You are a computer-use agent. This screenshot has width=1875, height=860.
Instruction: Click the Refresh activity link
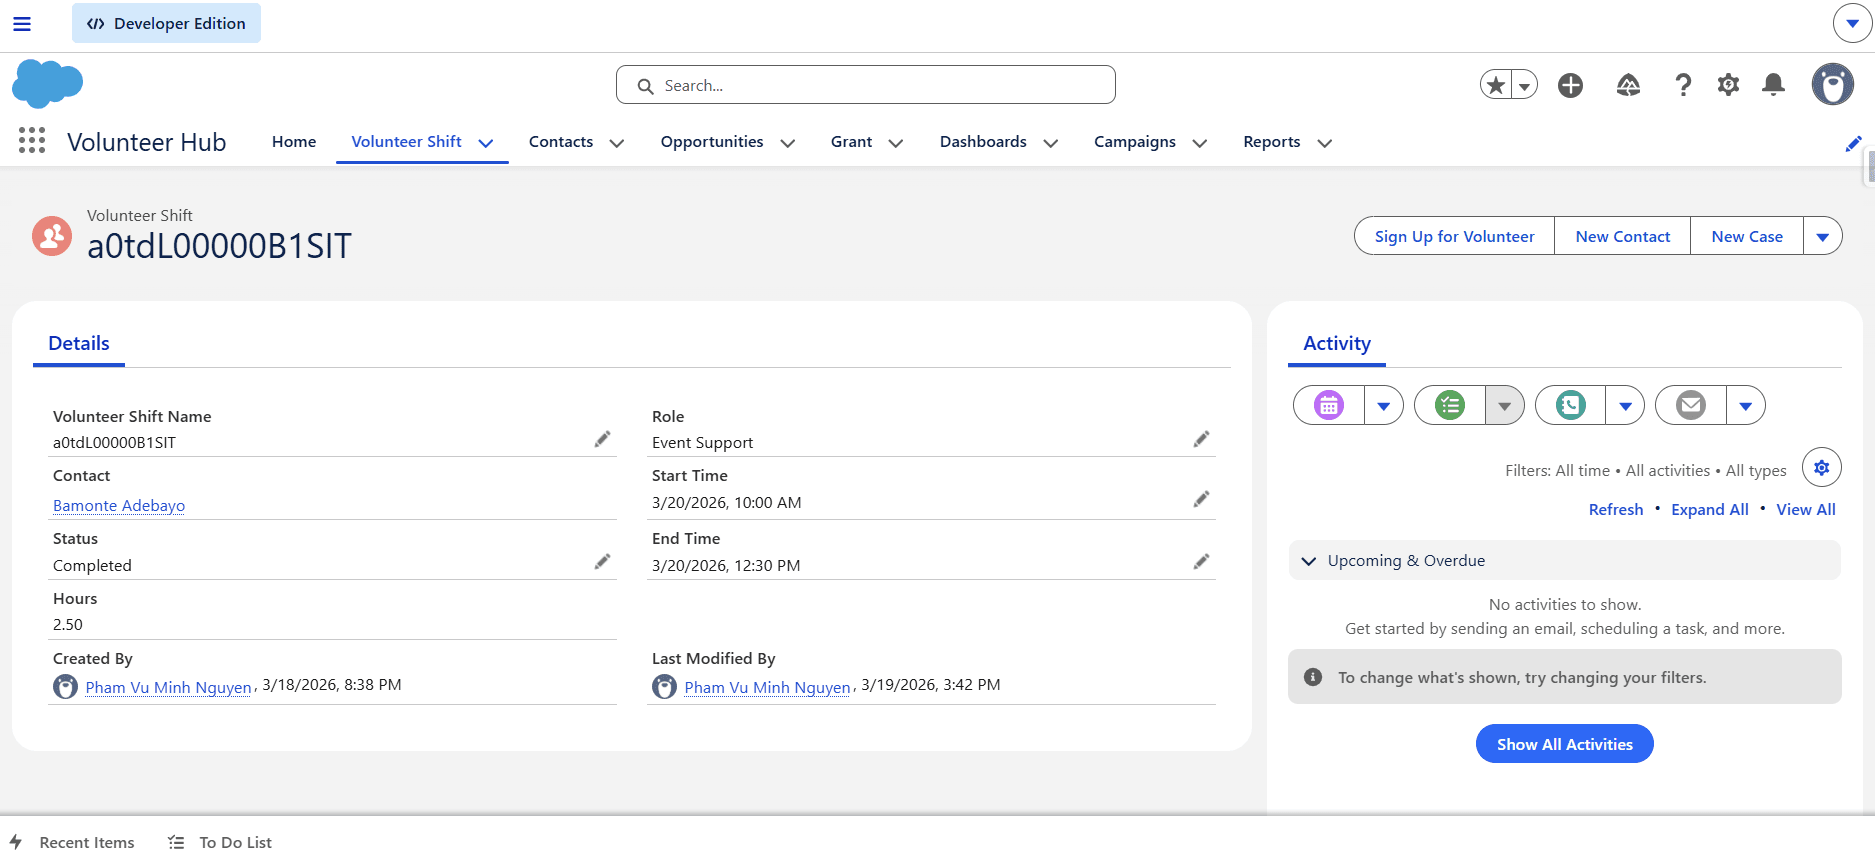coord(1616,509)
